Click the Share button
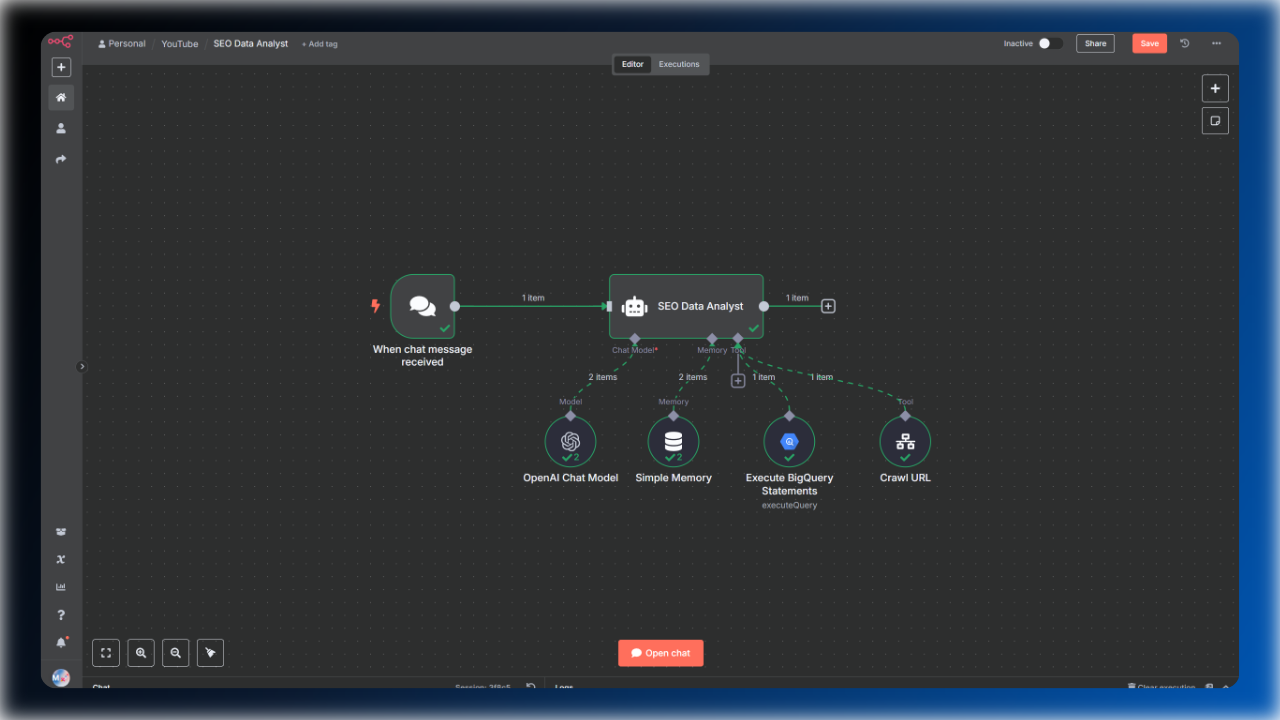This screenshot has width=1280, height=720. [1096, 44]
